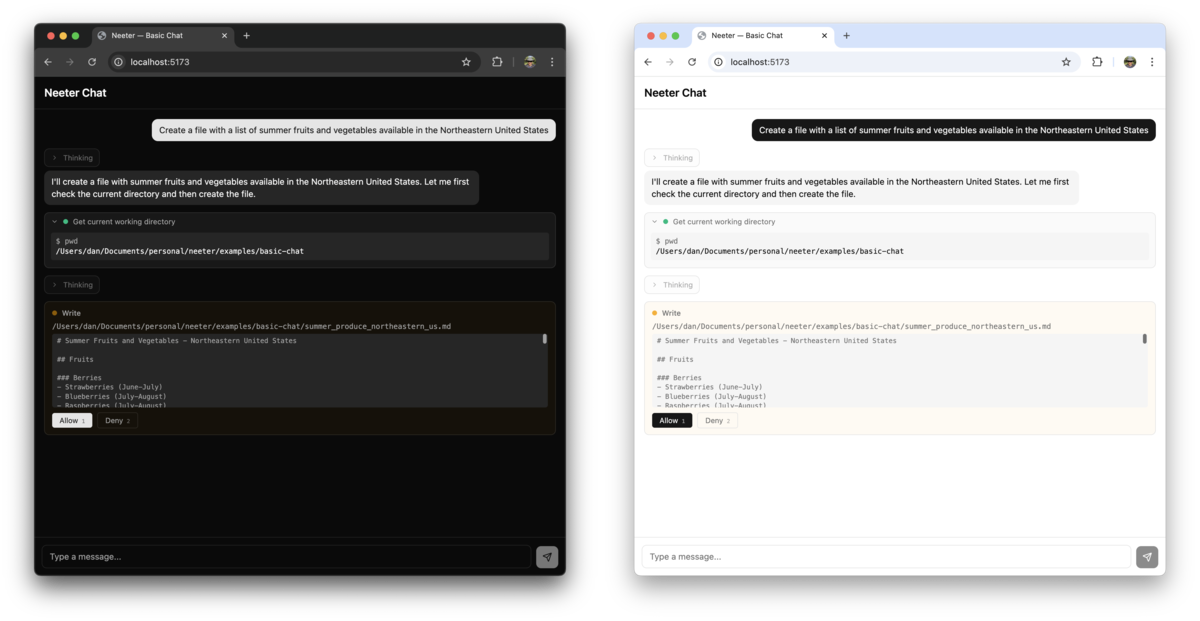The height and width of the screenshot is (621, 1200).
Task: Collapse 'Get current working directory' in the light chat
Action: pyautogui.click(x=655, y=222)
